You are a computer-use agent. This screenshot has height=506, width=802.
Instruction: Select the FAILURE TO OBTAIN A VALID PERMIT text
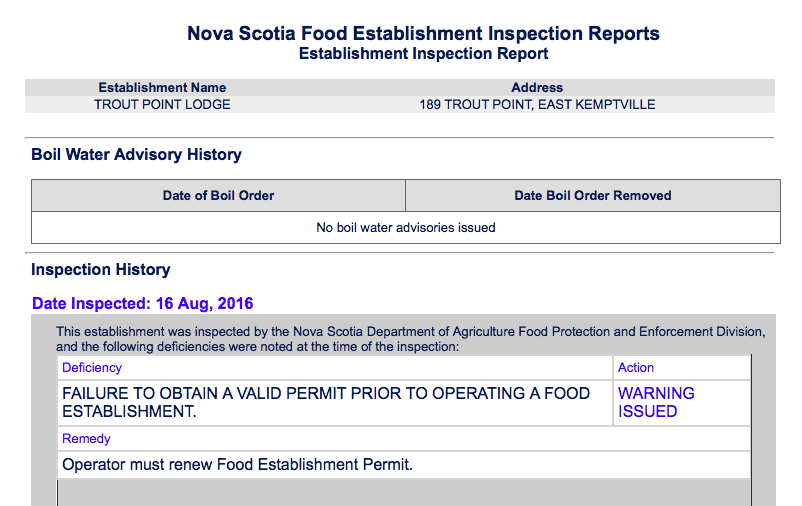[x=326, y=402]
